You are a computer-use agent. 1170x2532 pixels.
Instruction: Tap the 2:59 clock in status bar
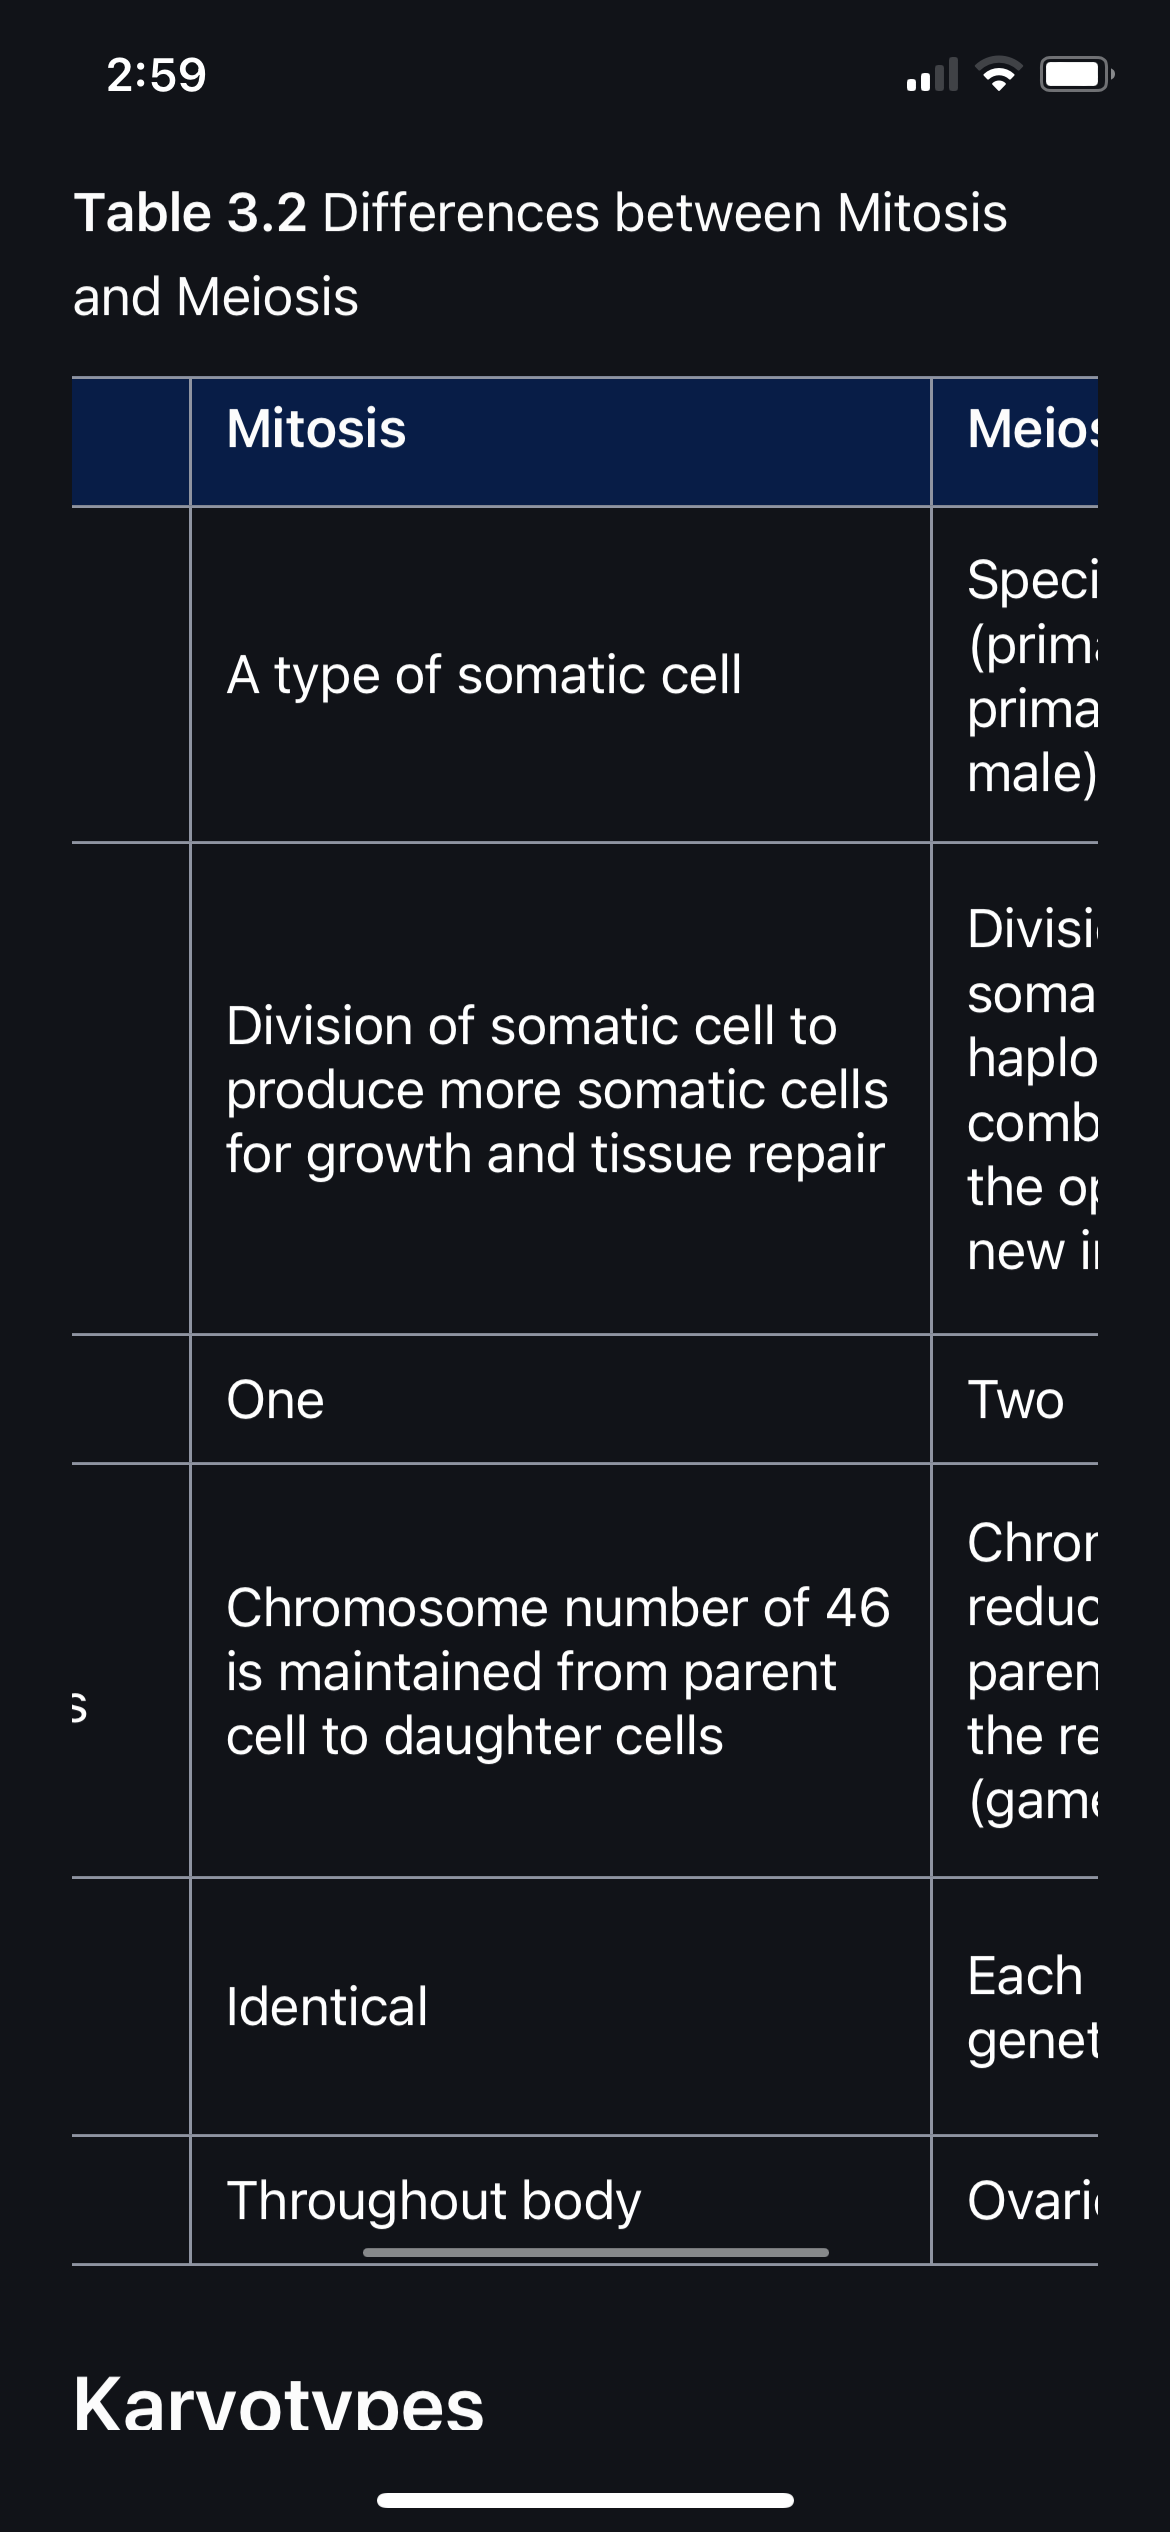pyautogui.click(x=157, y=75)
